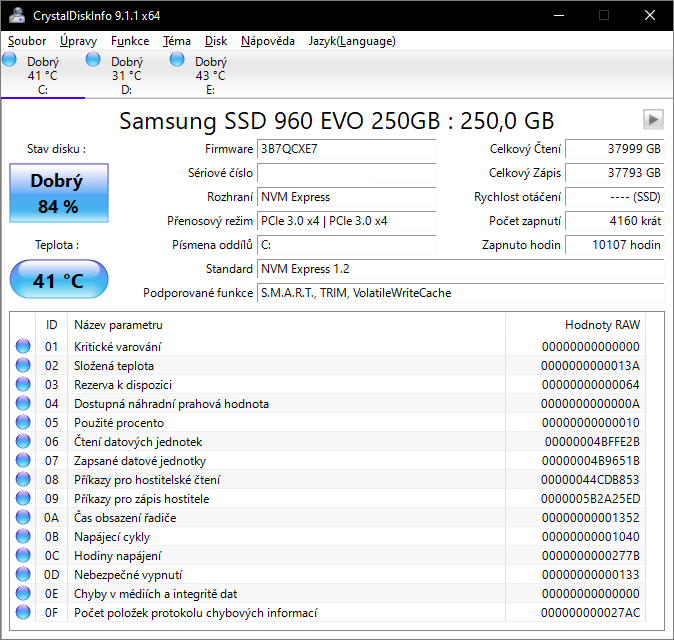Click the 41 °C temperature button
Viewport: 674px width, 640px height.
point(59,279)
